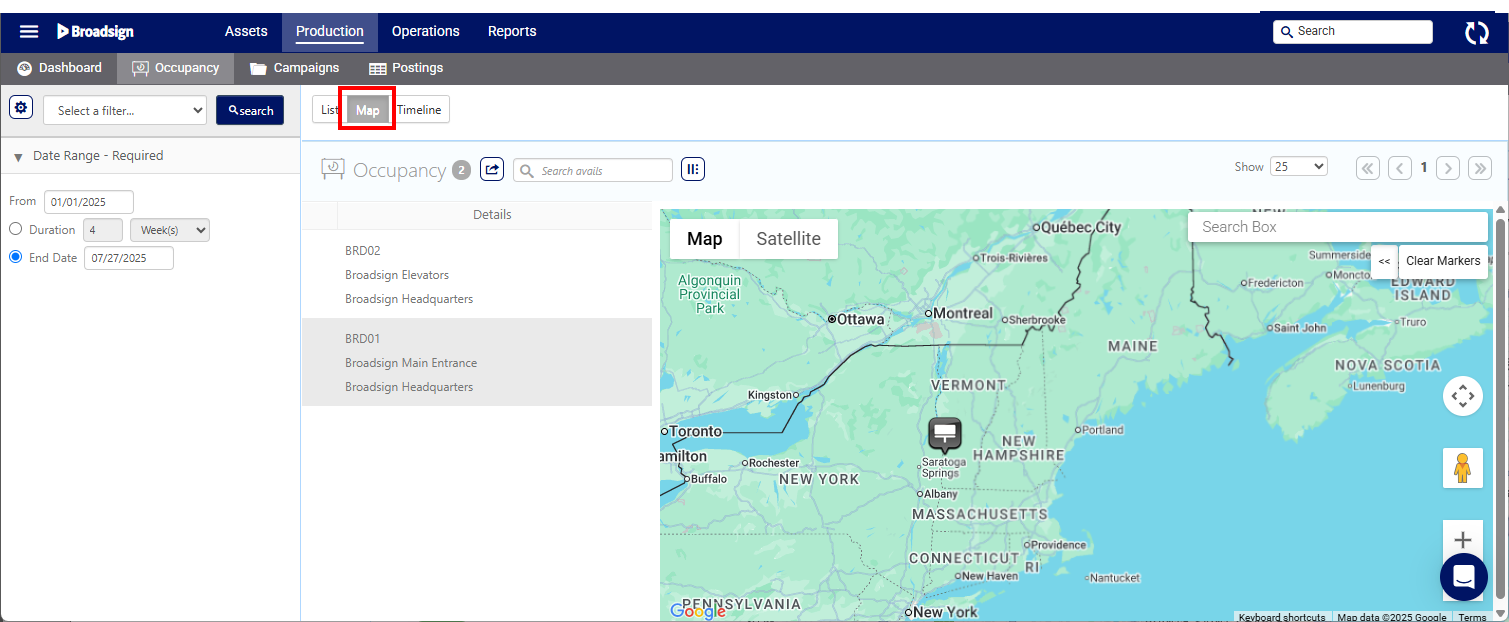
Task: Open the hamburger navigation menu
Action: point(29,31)
